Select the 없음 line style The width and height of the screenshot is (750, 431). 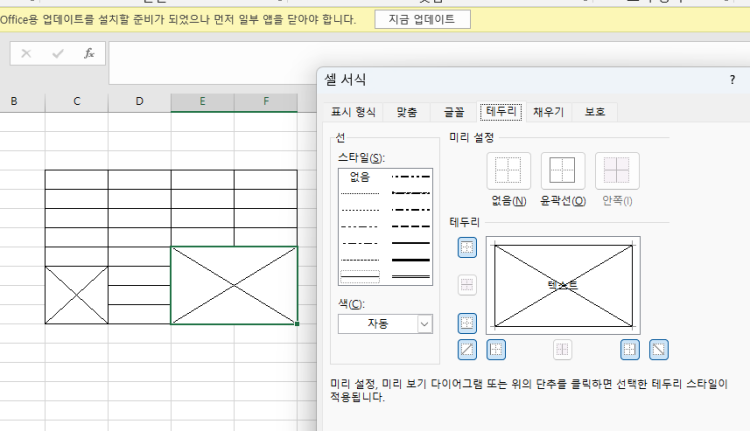360,177
